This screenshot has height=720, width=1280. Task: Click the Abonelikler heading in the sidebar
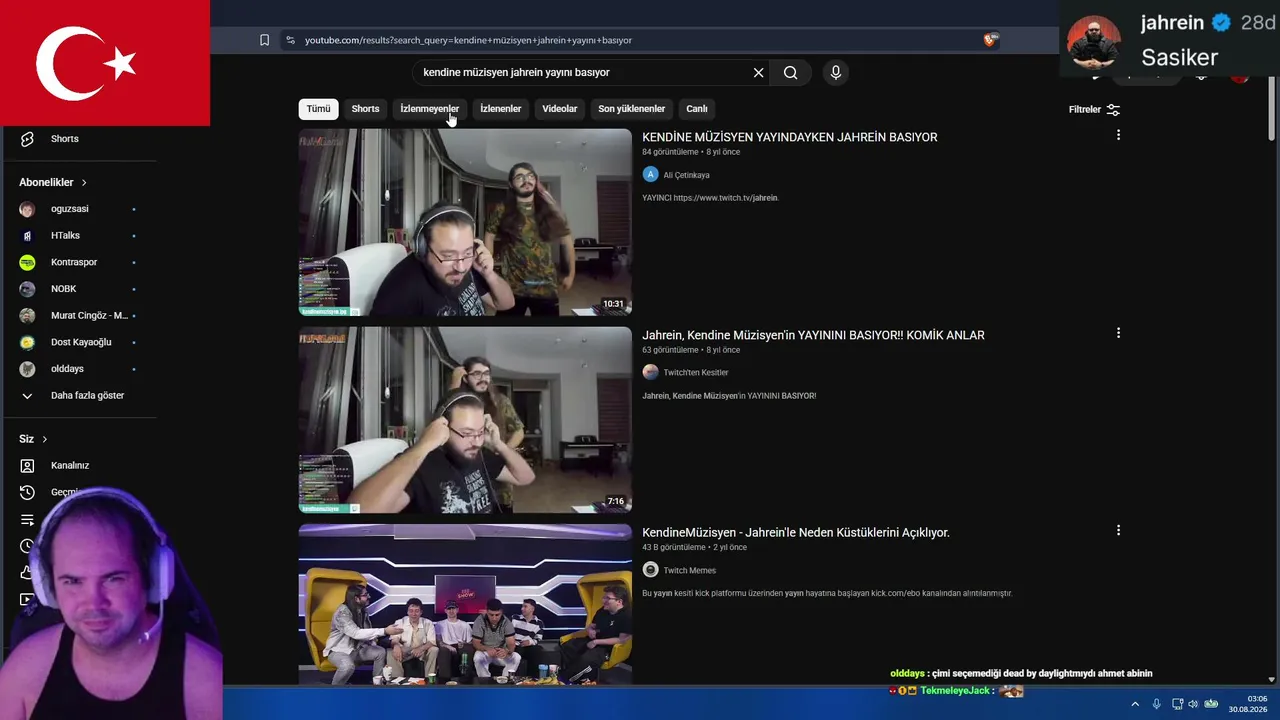click(x=46, y=183)
